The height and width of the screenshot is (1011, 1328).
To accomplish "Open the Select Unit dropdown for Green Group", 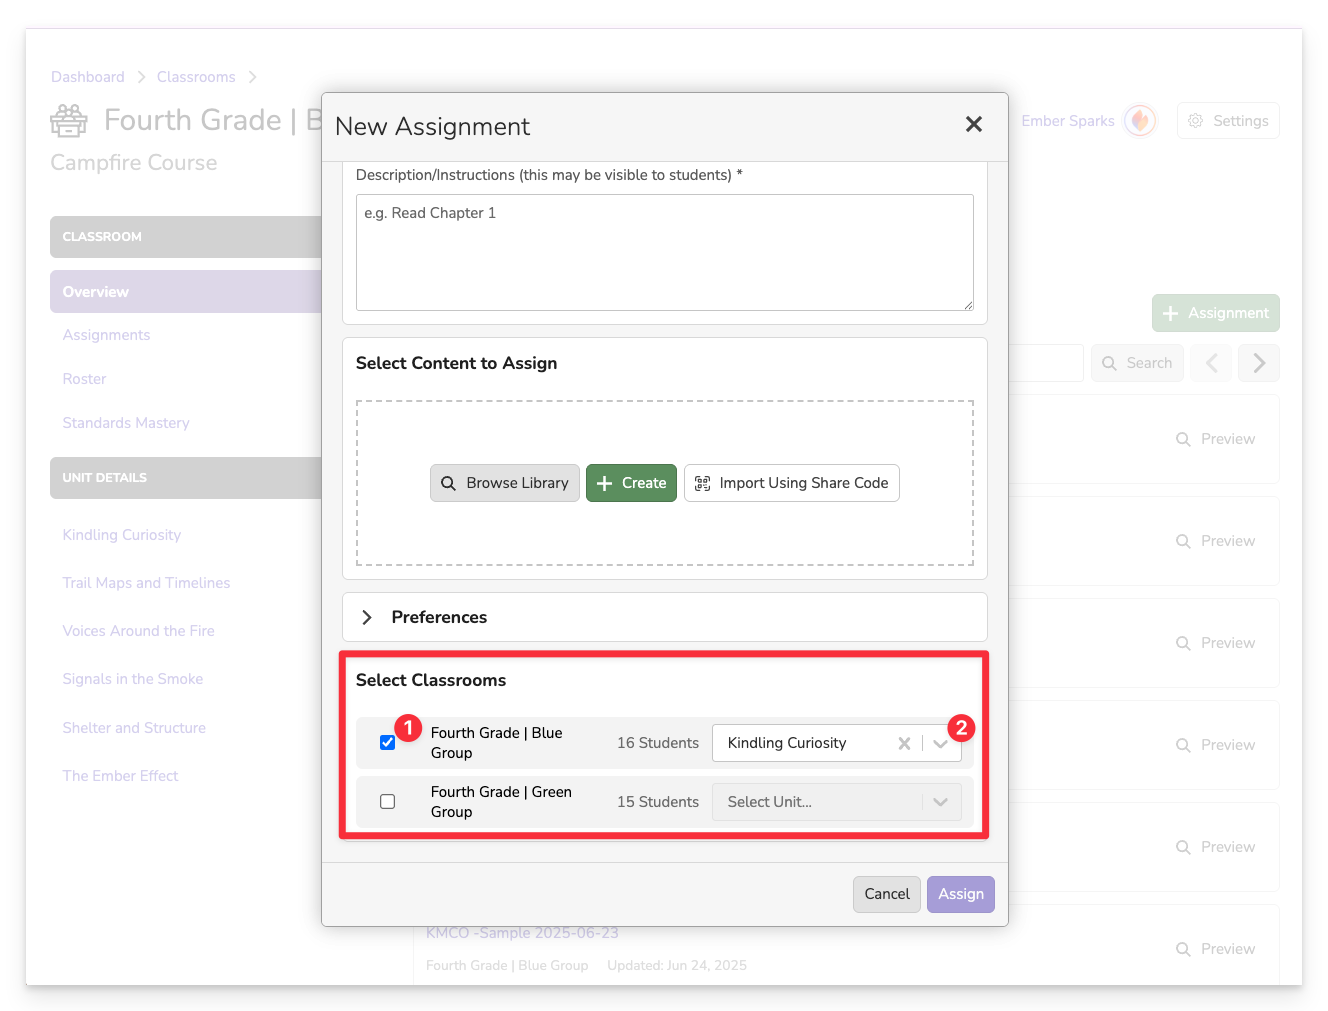I will (x=940, y=802).
